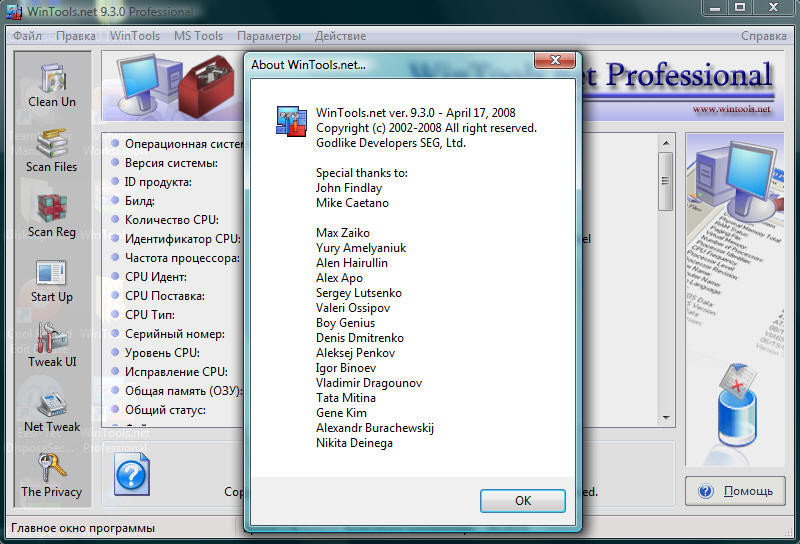
Task: Select the Tweak UI tool
Action: tap(52, 337)
